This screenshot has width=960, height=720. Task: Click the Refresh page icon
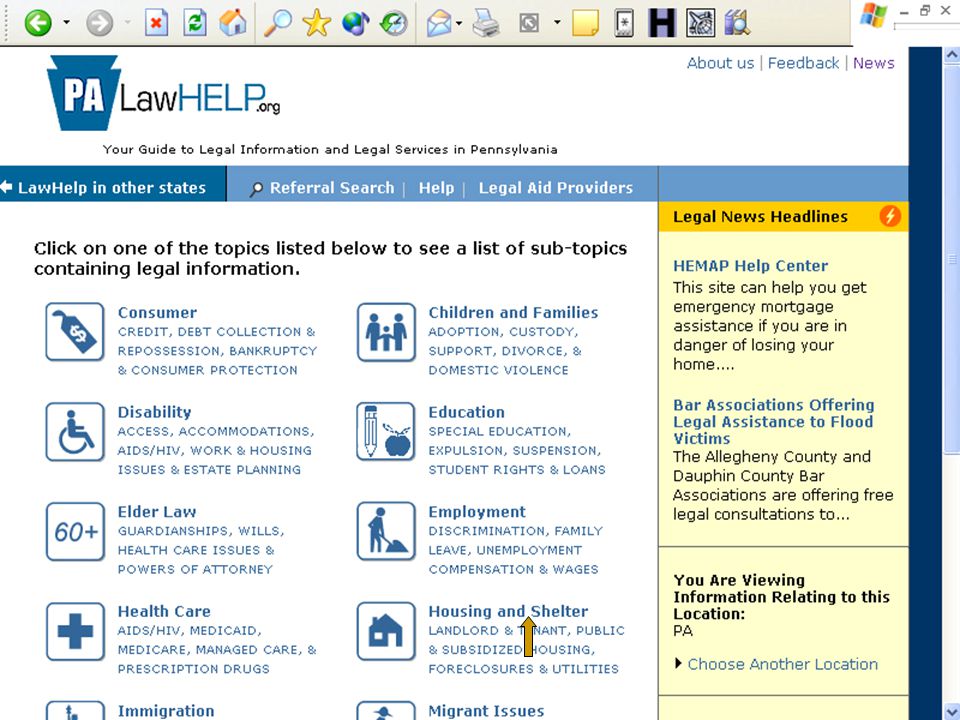click(x=195, y=23)
